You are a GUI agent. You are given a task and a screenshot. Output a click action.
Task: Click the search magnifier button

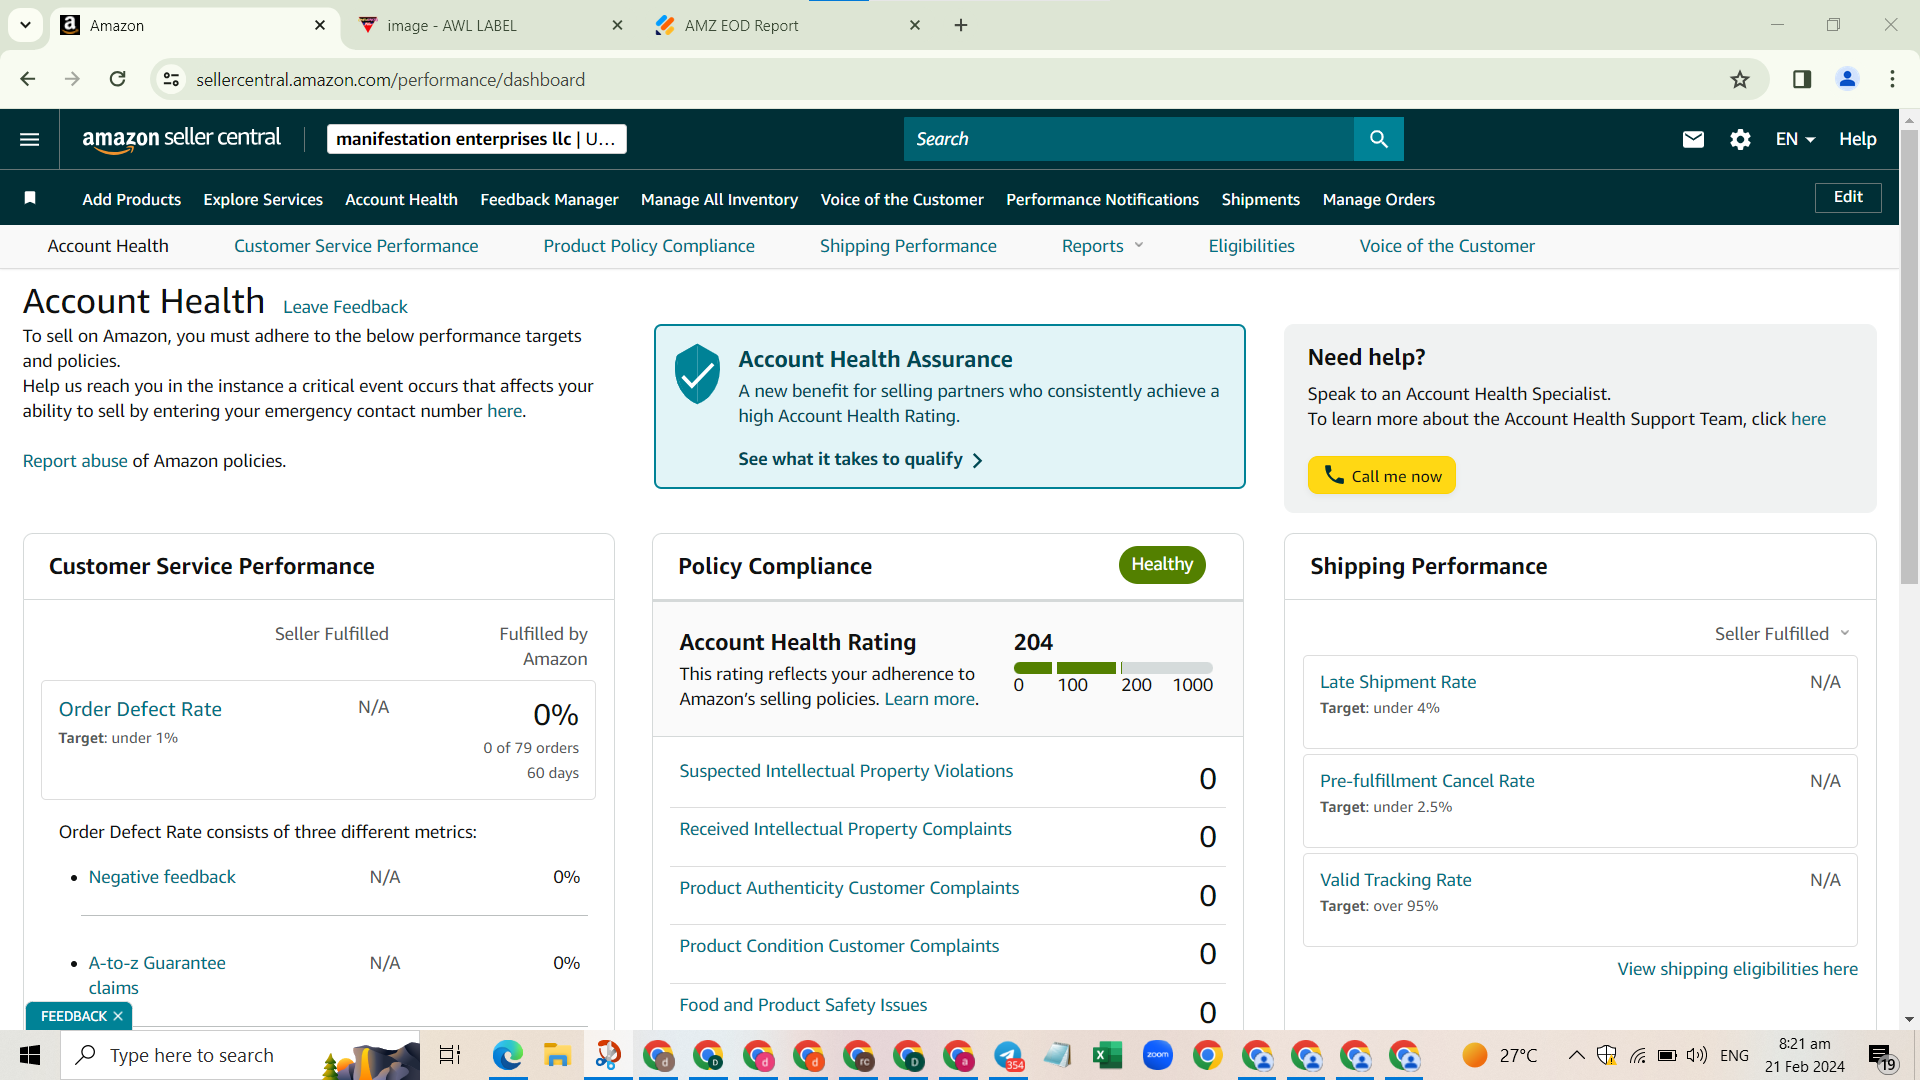pyautogui.click(x=1378, y=139)
